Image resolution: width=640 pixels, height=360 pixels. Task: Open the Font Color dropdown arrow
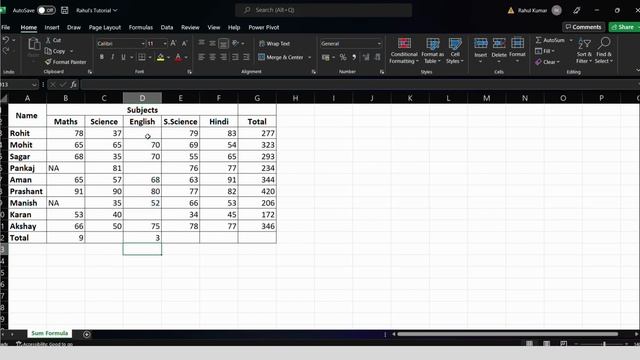(x=186, y=58)
